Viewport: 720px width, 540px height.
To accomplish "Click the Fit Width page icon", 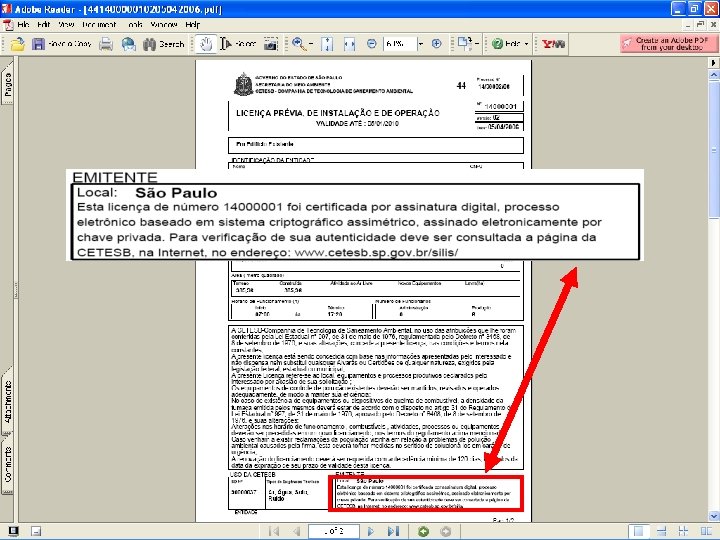I will coord(349,44).
